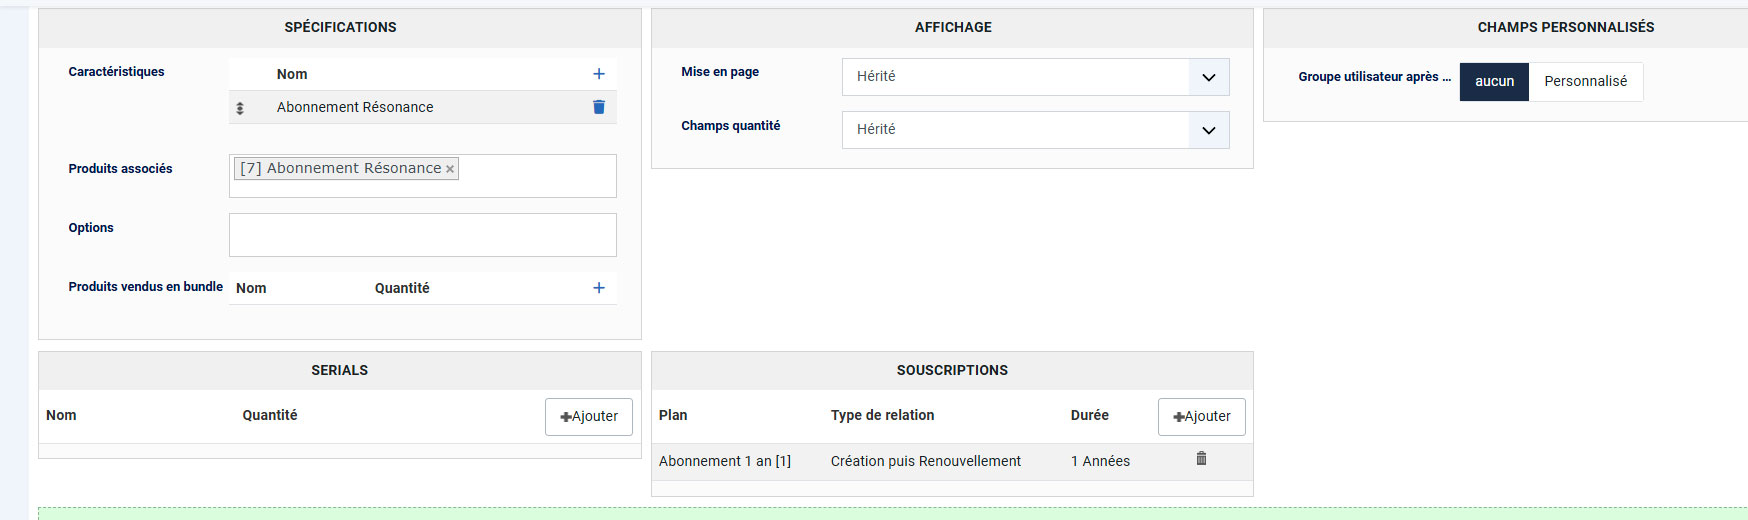Image resolution: width=1748 pixels, height=520 pixels.
Task: Focus the Options input field
Action: tap(422, 235)
